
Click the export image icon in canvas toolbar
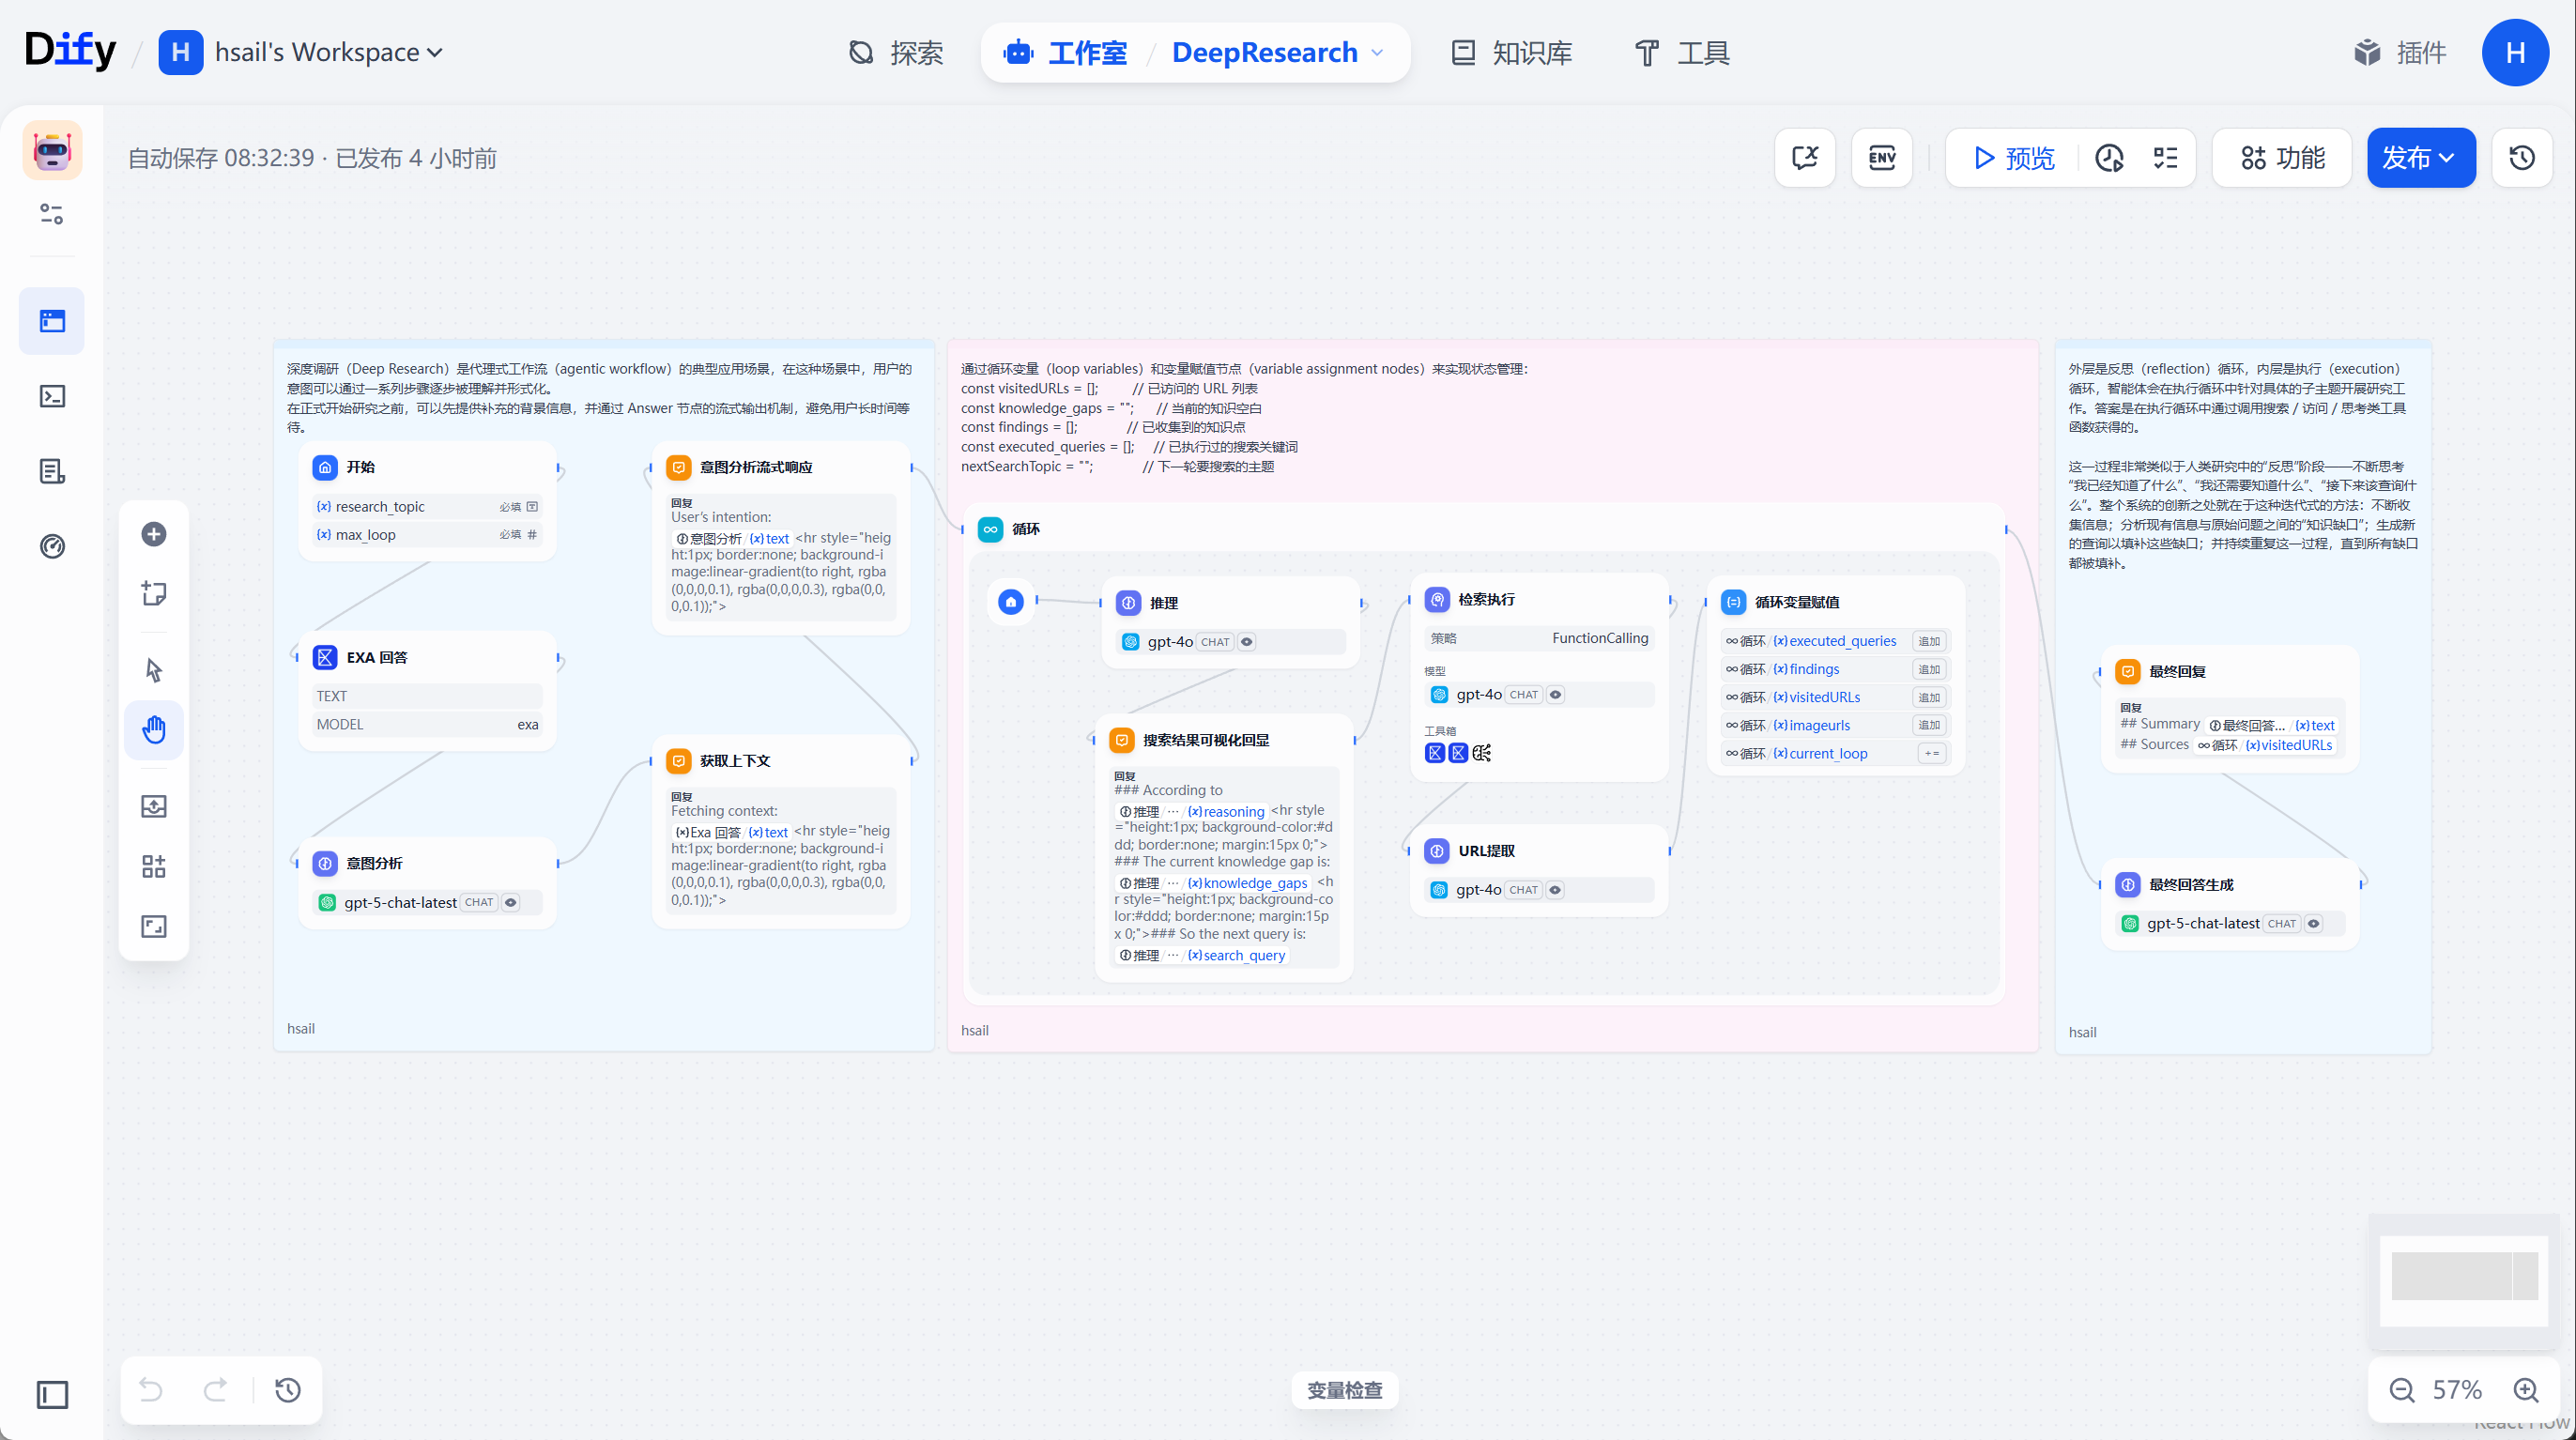pyautogui.click(x=153, y=806)
